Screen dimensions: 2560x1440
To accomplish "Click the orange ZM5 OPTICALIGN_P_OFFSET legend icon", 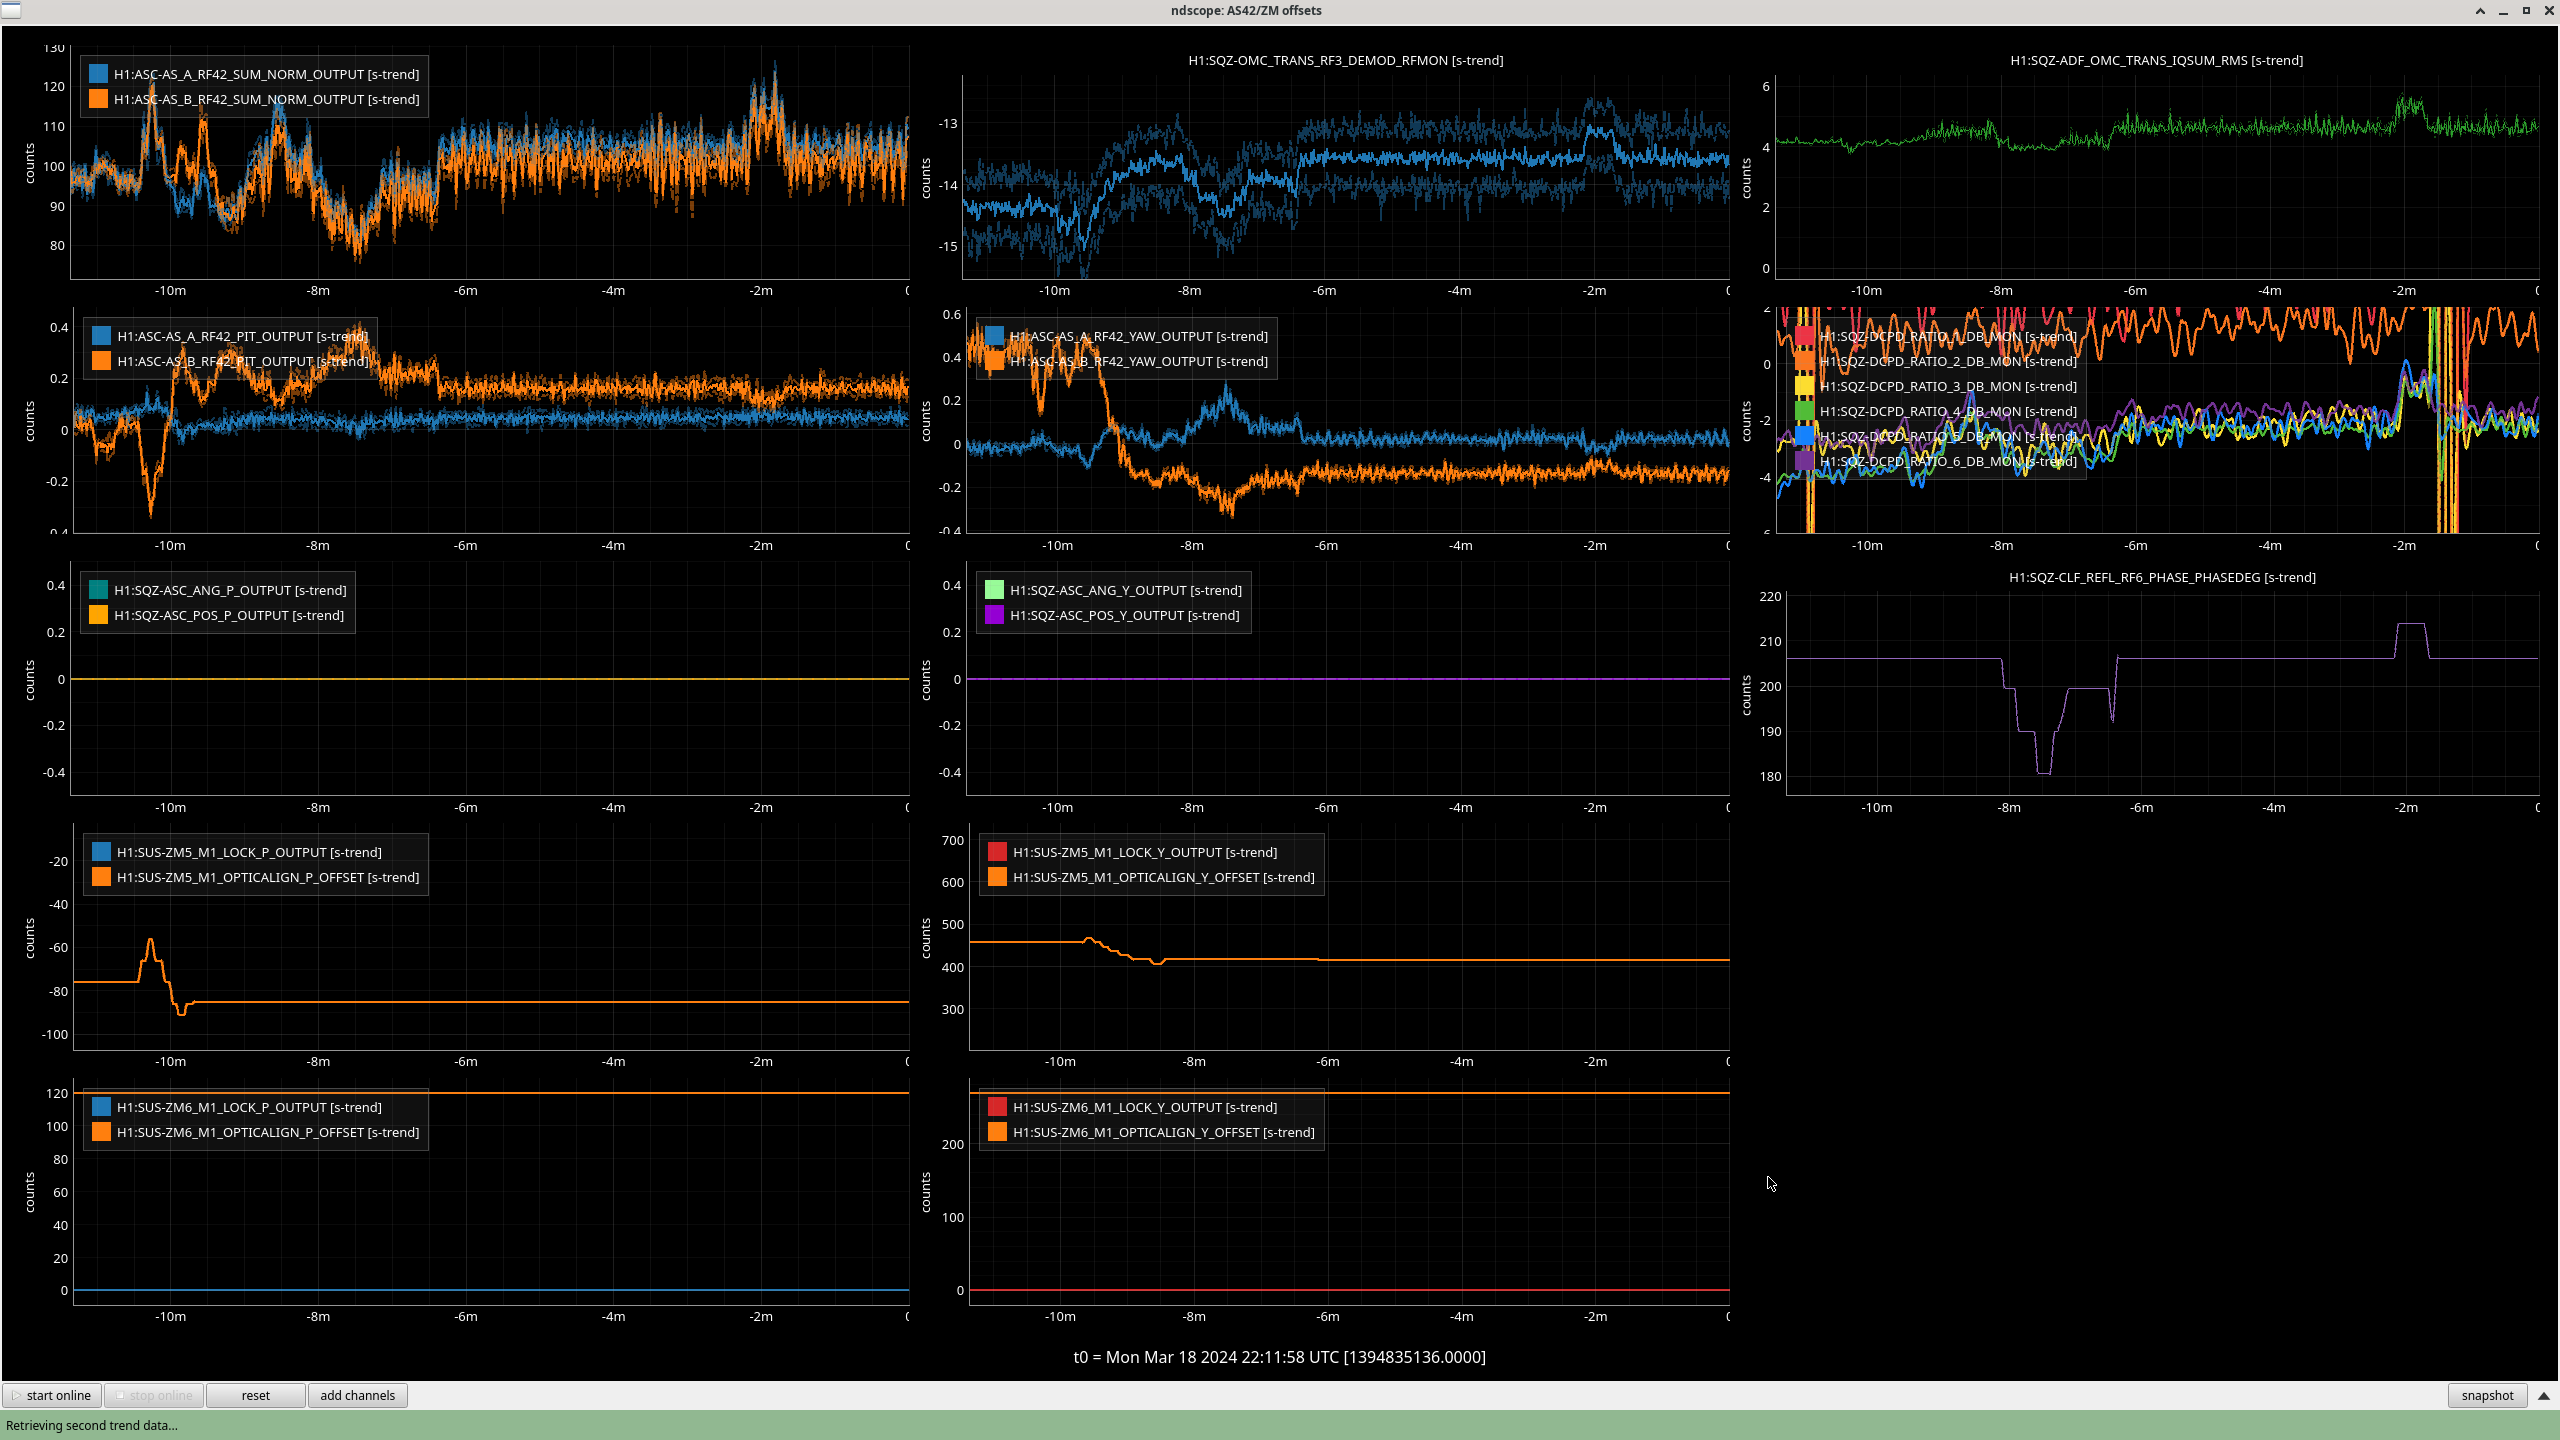I will coord(101,877).
